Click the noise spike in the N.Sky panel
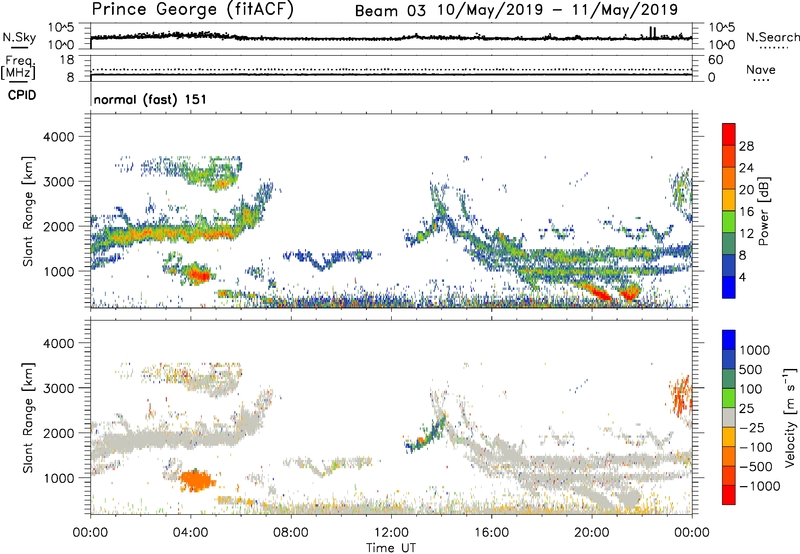The image size is (800, 554). coord(653,32)
